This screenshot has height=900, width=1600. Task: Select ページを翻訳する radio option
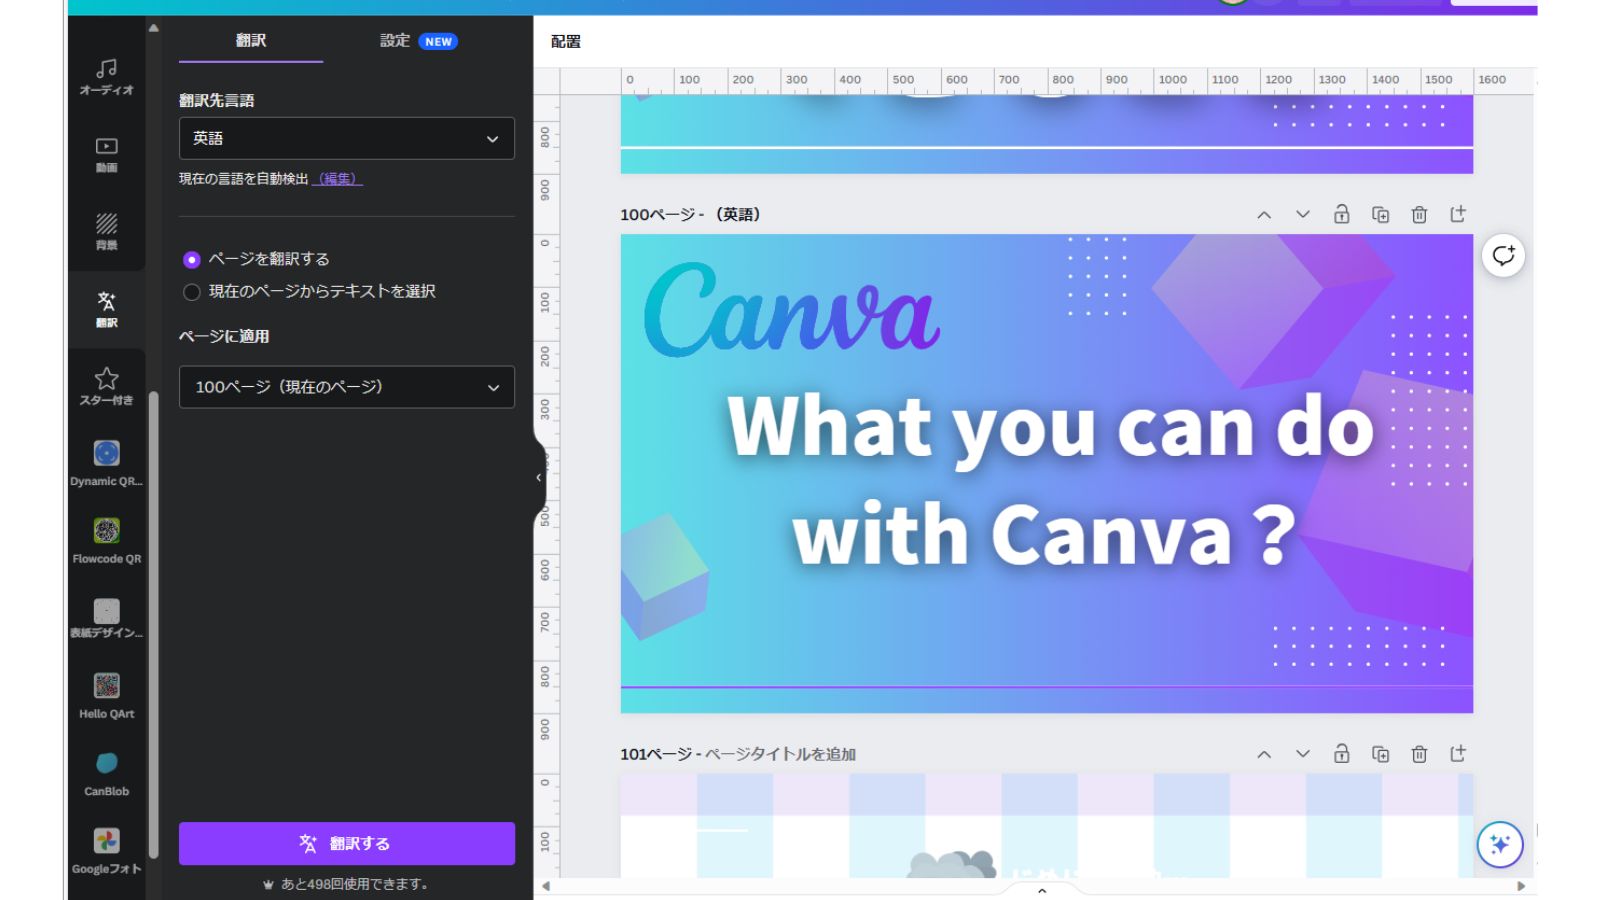192,260
